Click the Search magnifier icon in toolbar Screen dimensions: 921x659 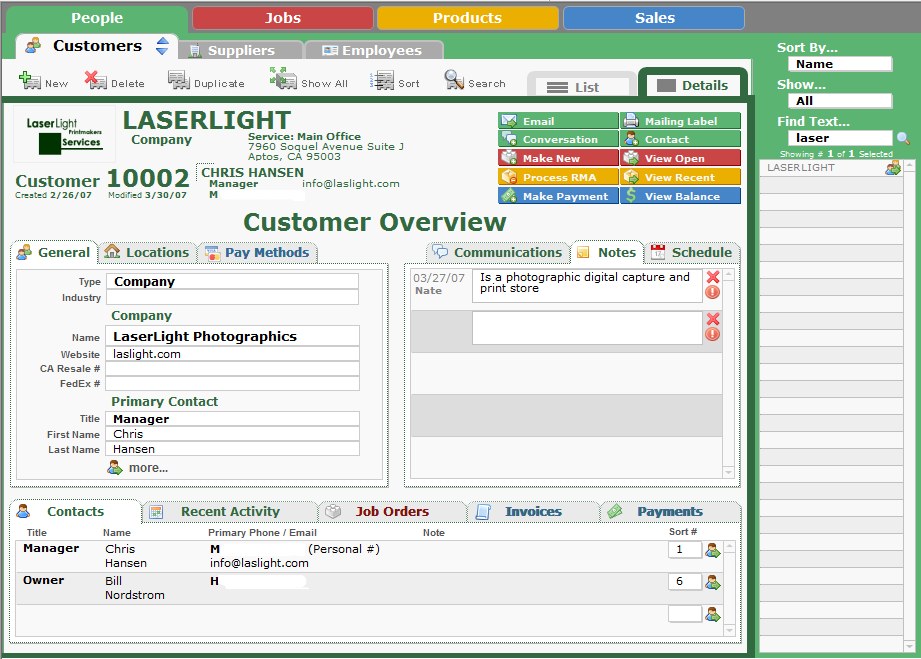click(x=454, y=80)
